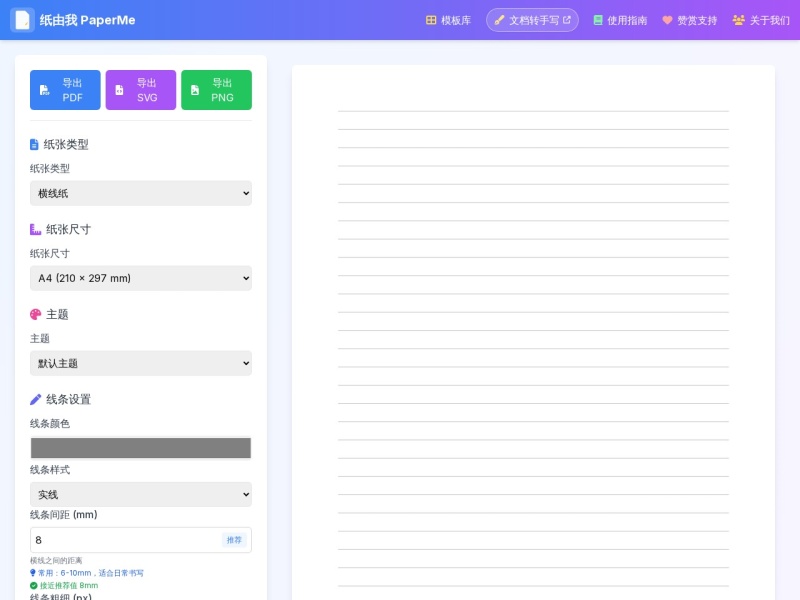This screenshot has width=800, height=600.
Task: Click the PNG file icon
Action: 195,90
